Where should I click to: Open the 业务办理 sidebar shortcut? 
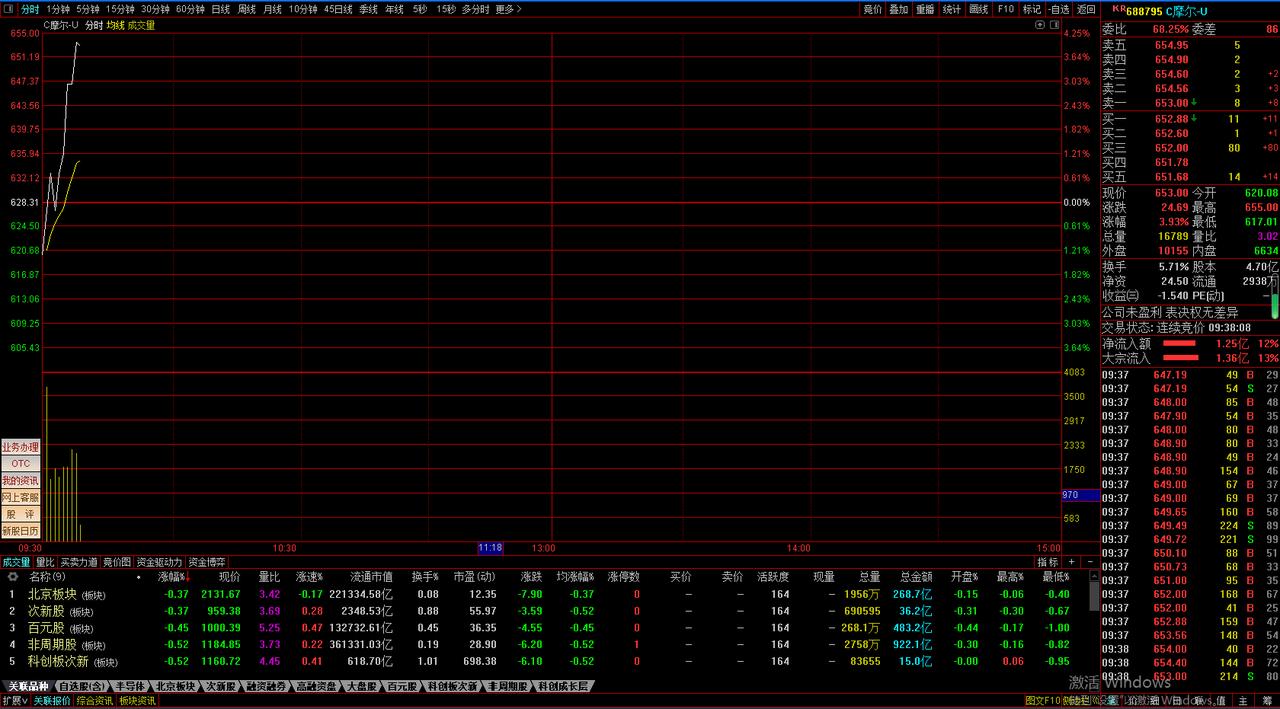(20, 447)
